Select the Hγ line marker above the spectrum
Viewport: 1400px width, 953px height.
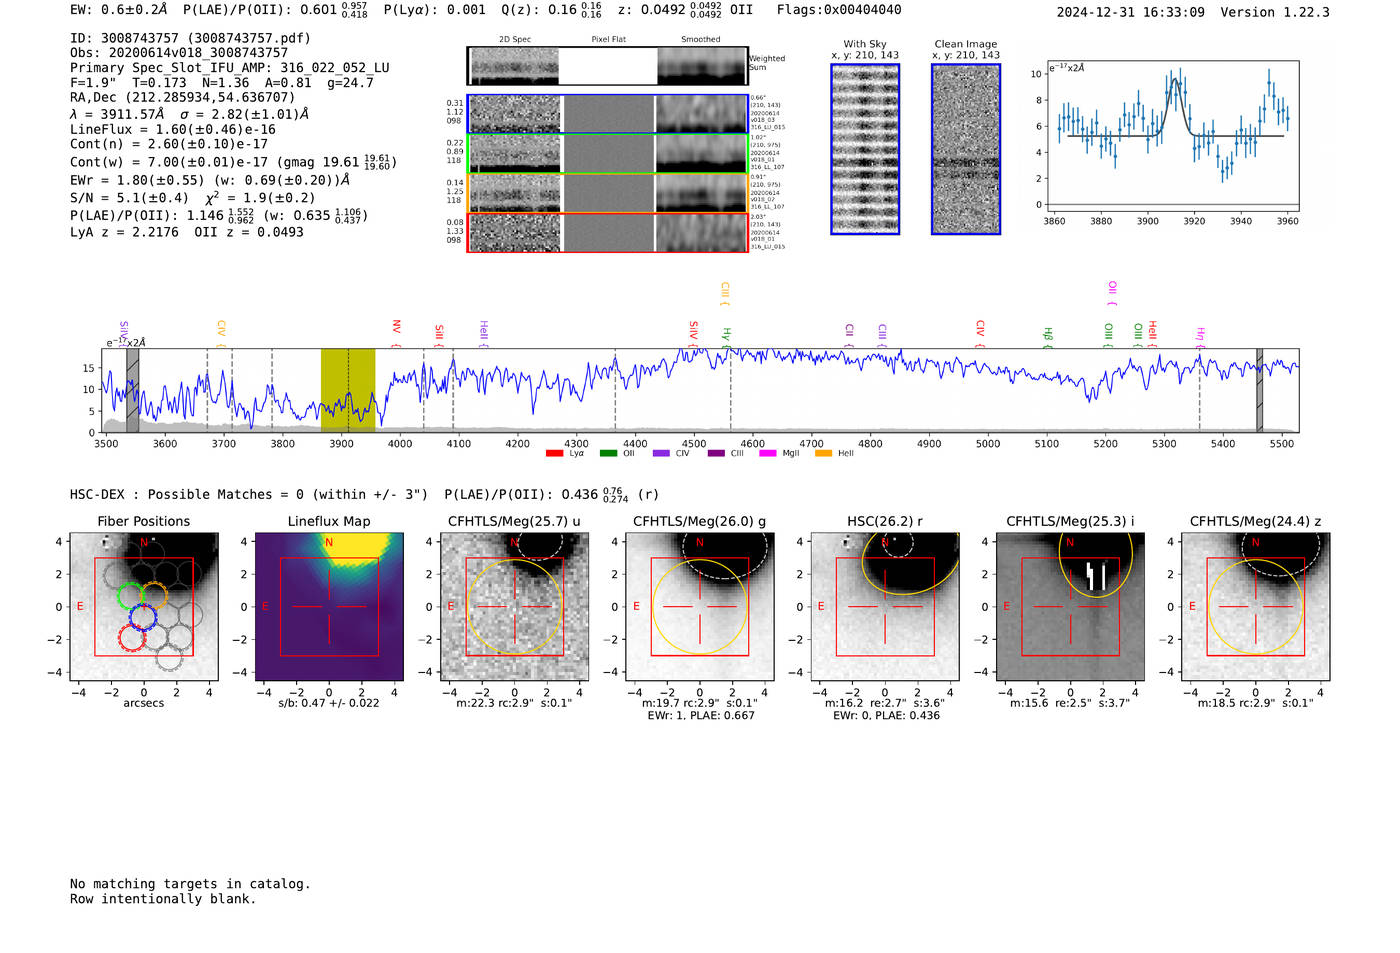coord(727,336)
